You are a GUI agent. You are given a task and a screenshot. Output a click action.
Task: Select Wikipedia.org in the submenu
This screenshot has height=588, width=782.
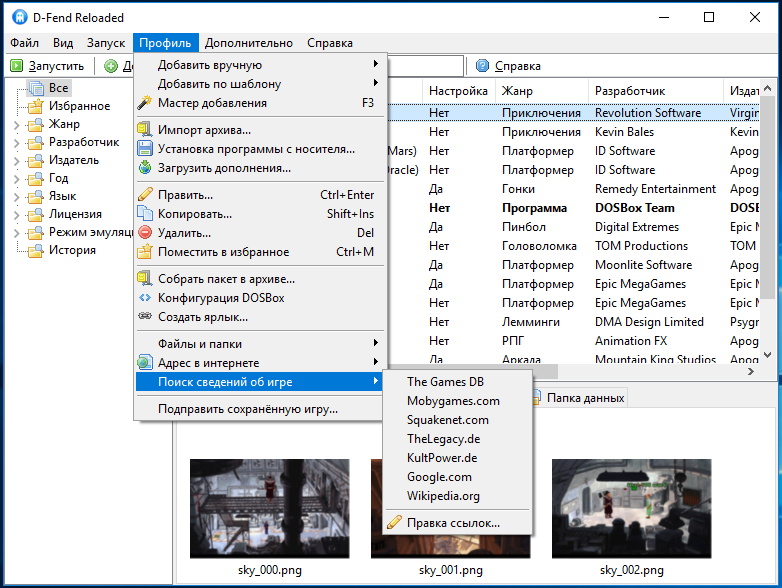443,496
